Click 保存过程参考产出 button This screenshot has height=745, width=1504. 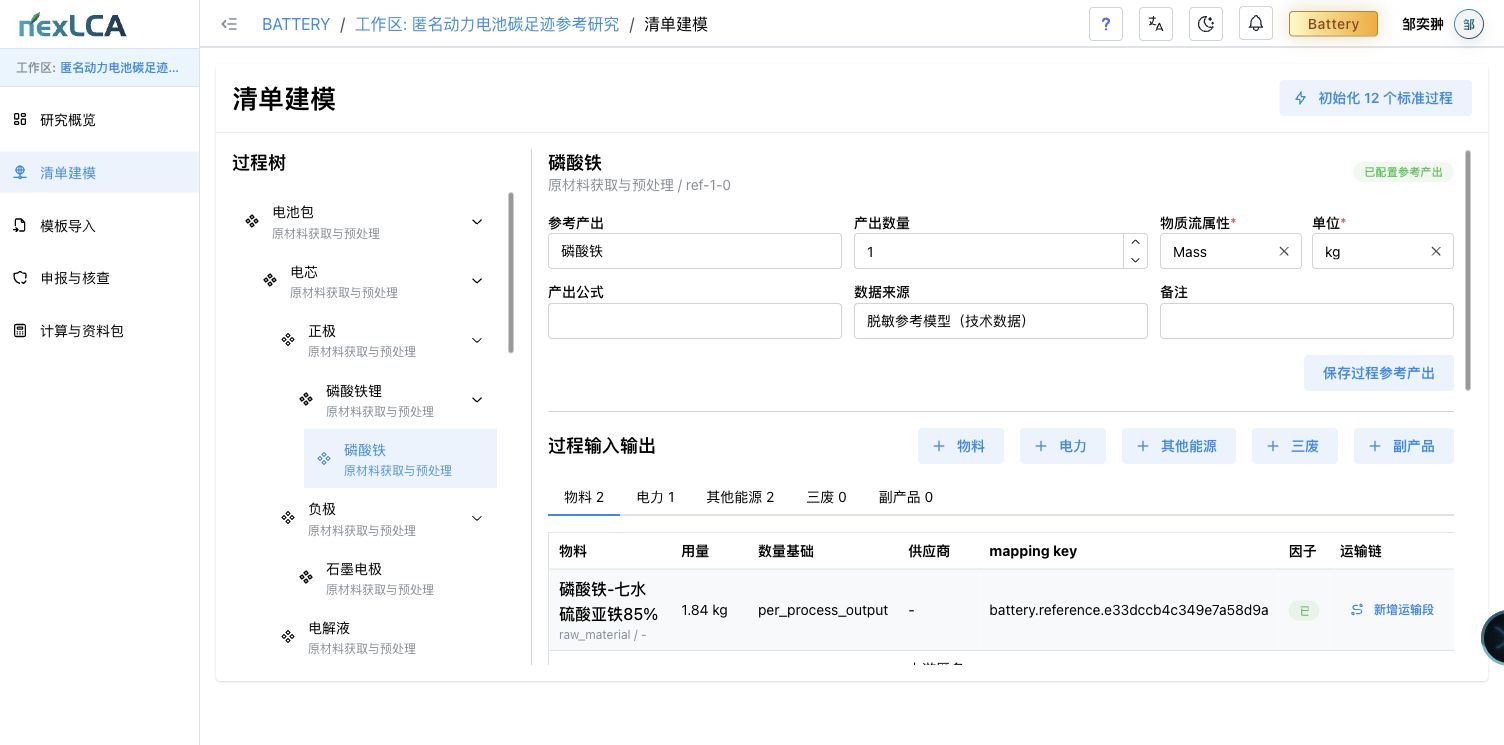tap(1379, 373)
